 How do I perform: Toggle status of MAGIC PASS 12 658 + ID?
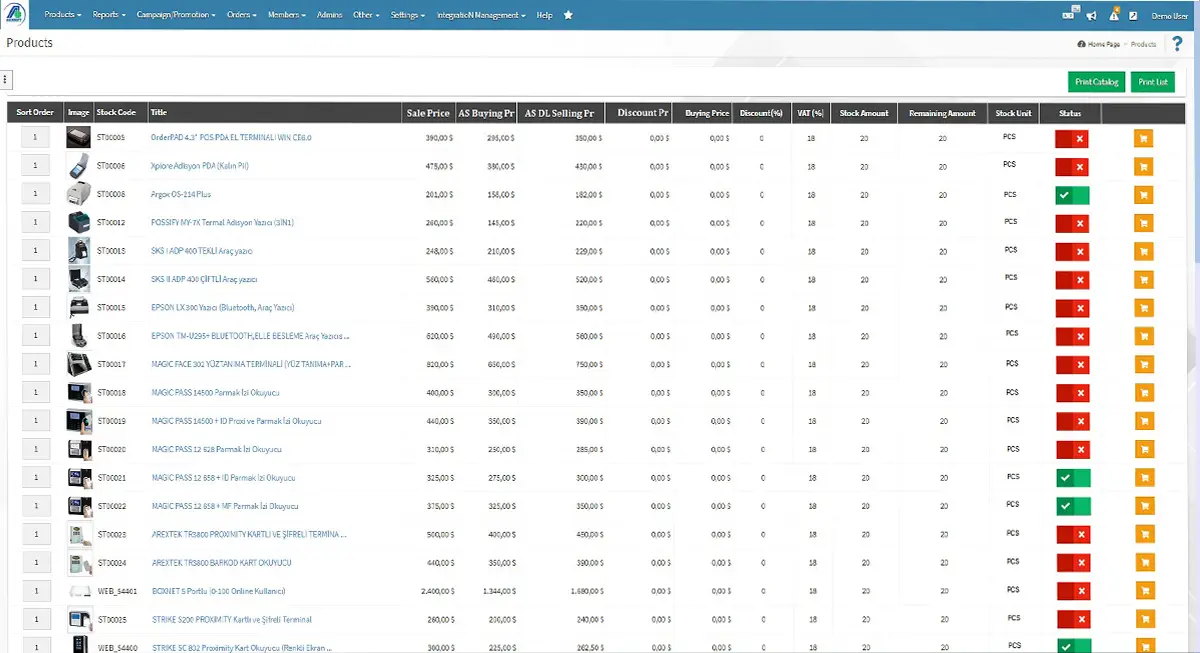(1072, 477)
